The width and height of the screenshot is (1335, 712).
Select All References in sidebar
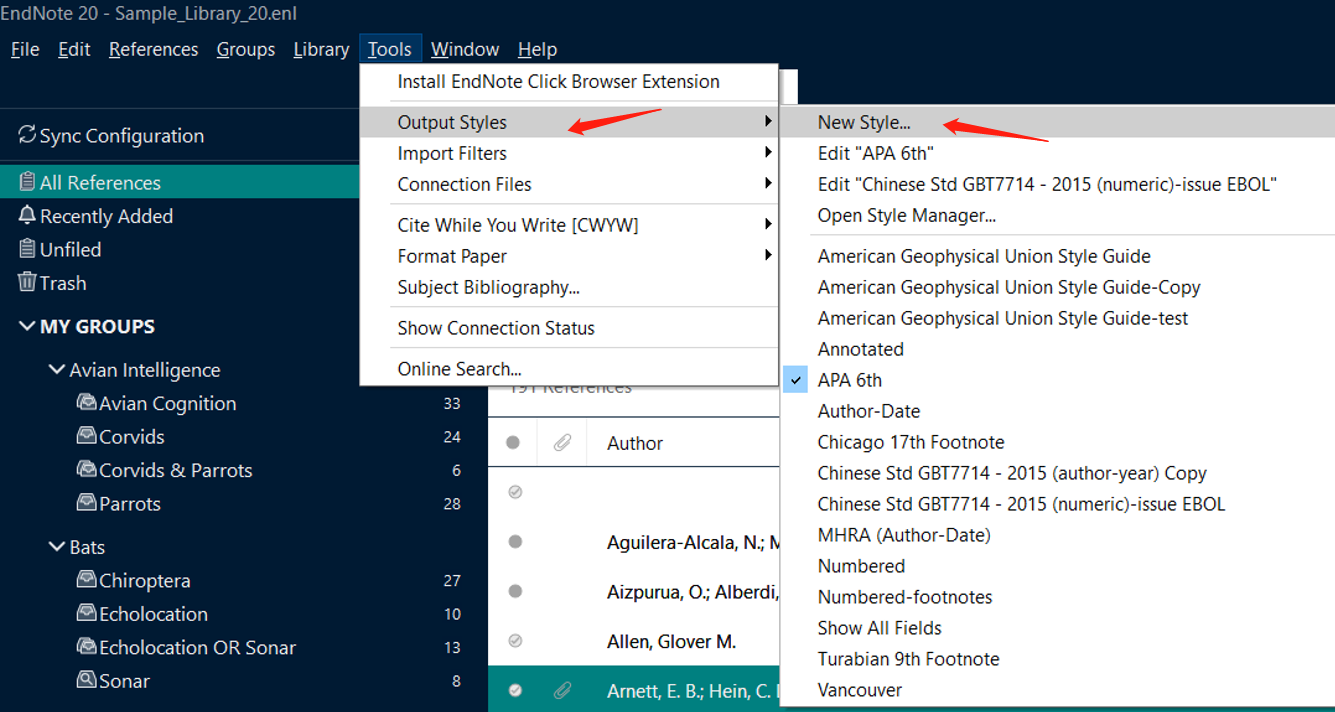coord(100,182)
